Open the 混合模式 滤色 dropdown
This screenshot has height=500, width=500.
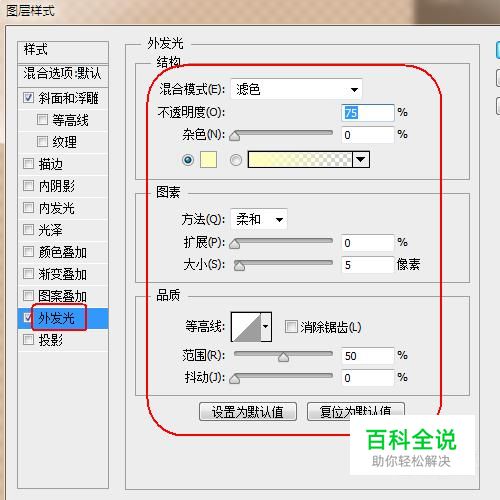tap(296, 89)
